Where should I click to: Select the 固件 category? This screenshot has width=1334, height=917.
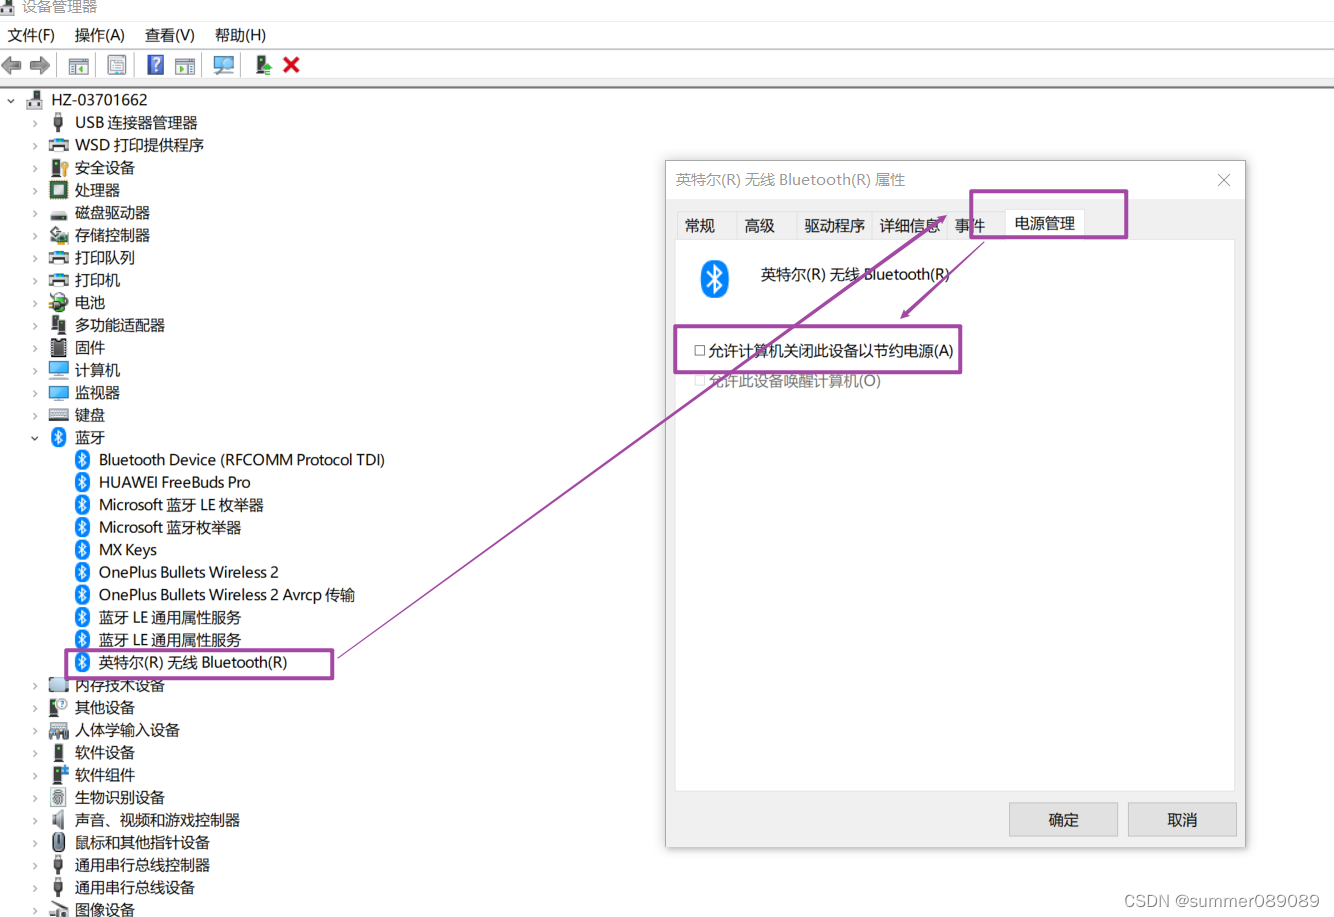90,347
